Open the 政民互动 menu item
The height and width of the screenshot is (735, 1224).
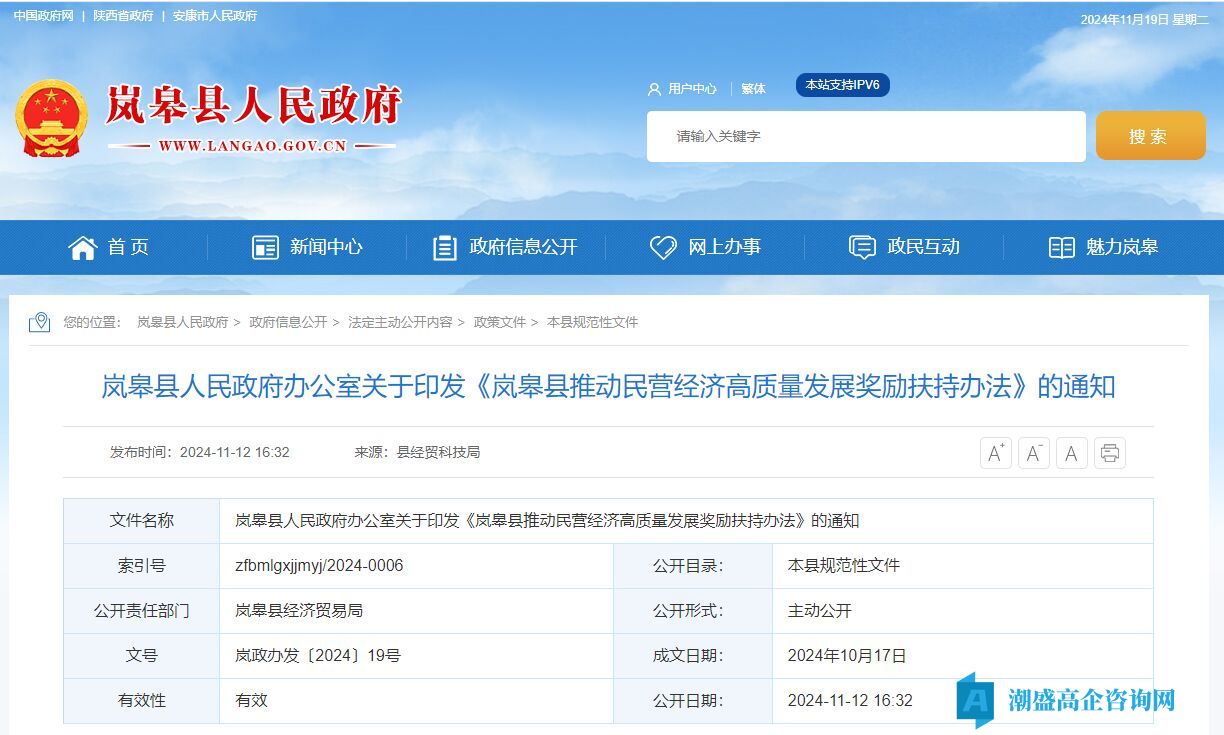point(904,247)
